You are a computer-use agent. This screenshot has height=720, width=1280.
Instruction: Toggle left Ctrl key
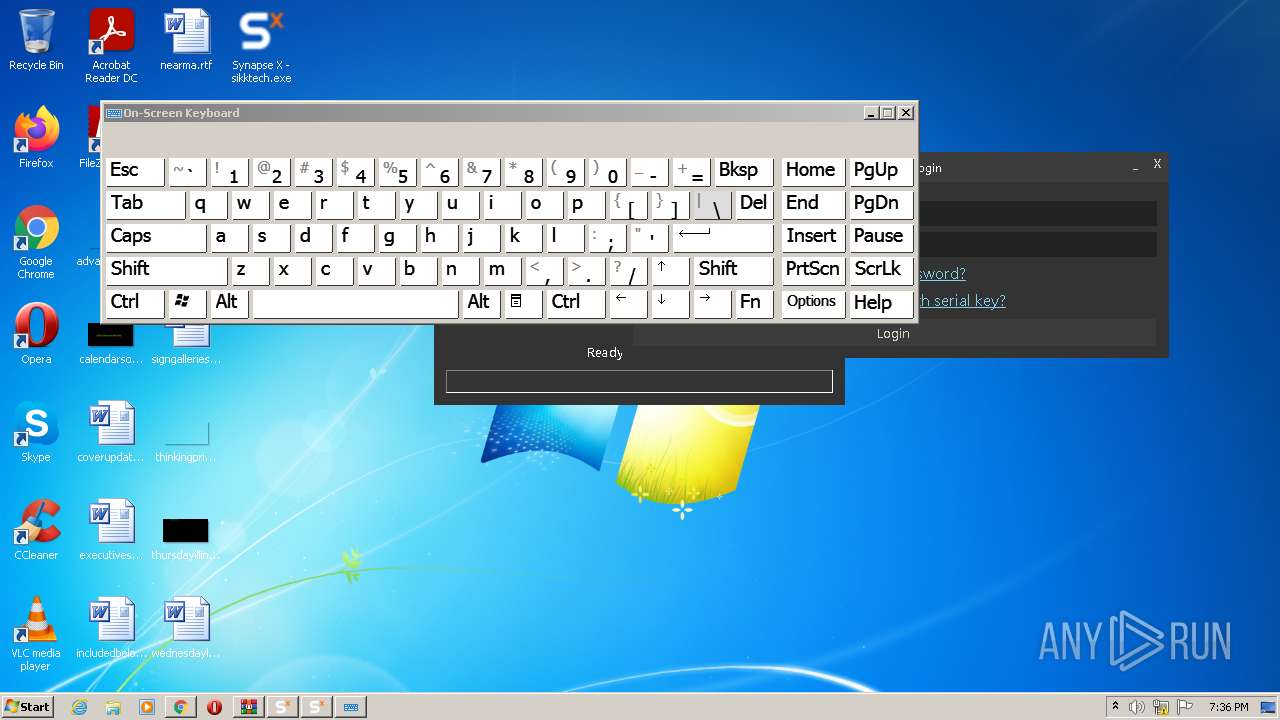point(135,302)
